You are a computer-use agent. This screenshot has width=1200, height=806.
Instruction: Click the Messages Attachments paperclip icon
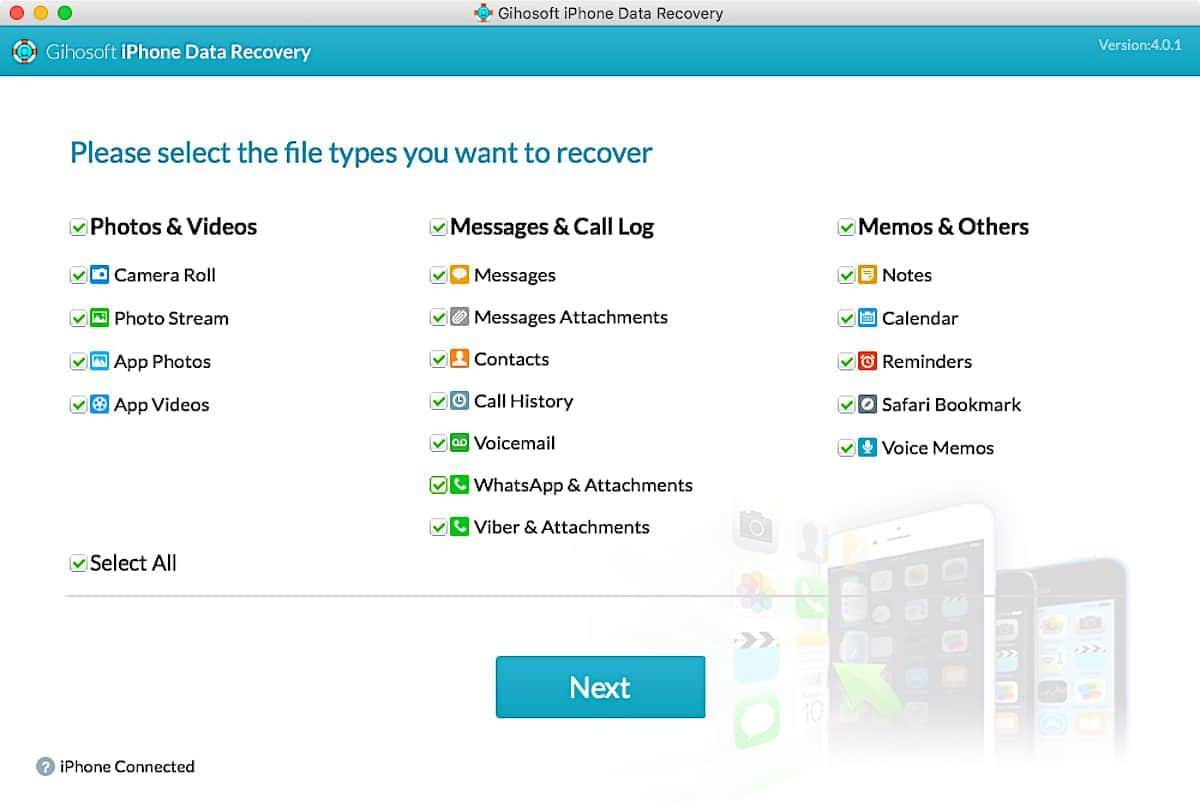(x=459, y=317)
